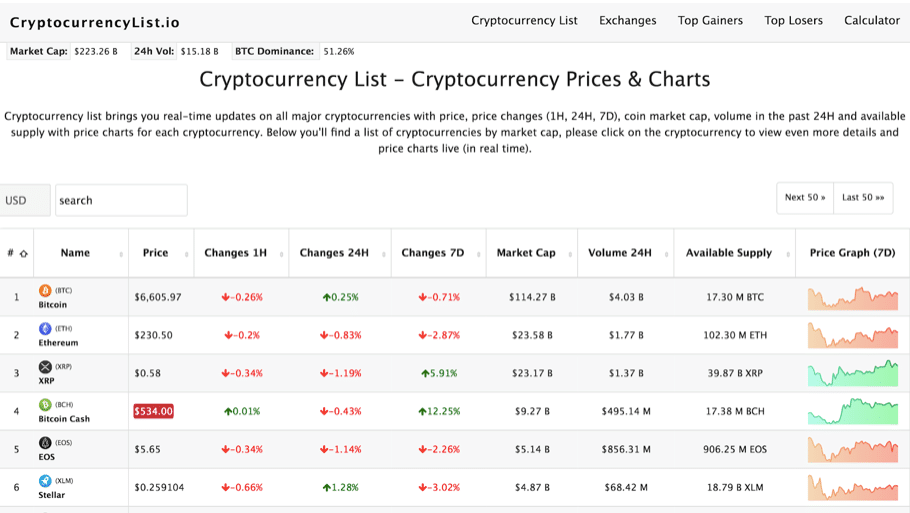Viewport: 910px width, 513px height.
Task: Open the Bitcoin detail link
Action: point(52,305)
